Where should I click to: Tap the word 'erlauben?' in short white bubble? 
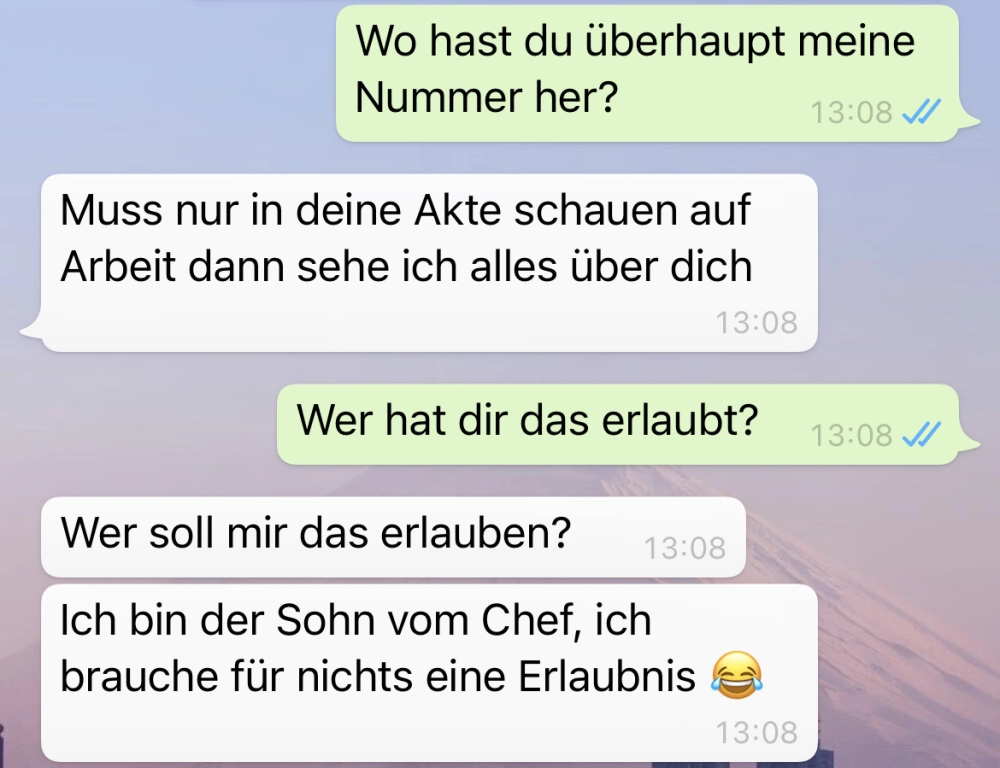475,532
